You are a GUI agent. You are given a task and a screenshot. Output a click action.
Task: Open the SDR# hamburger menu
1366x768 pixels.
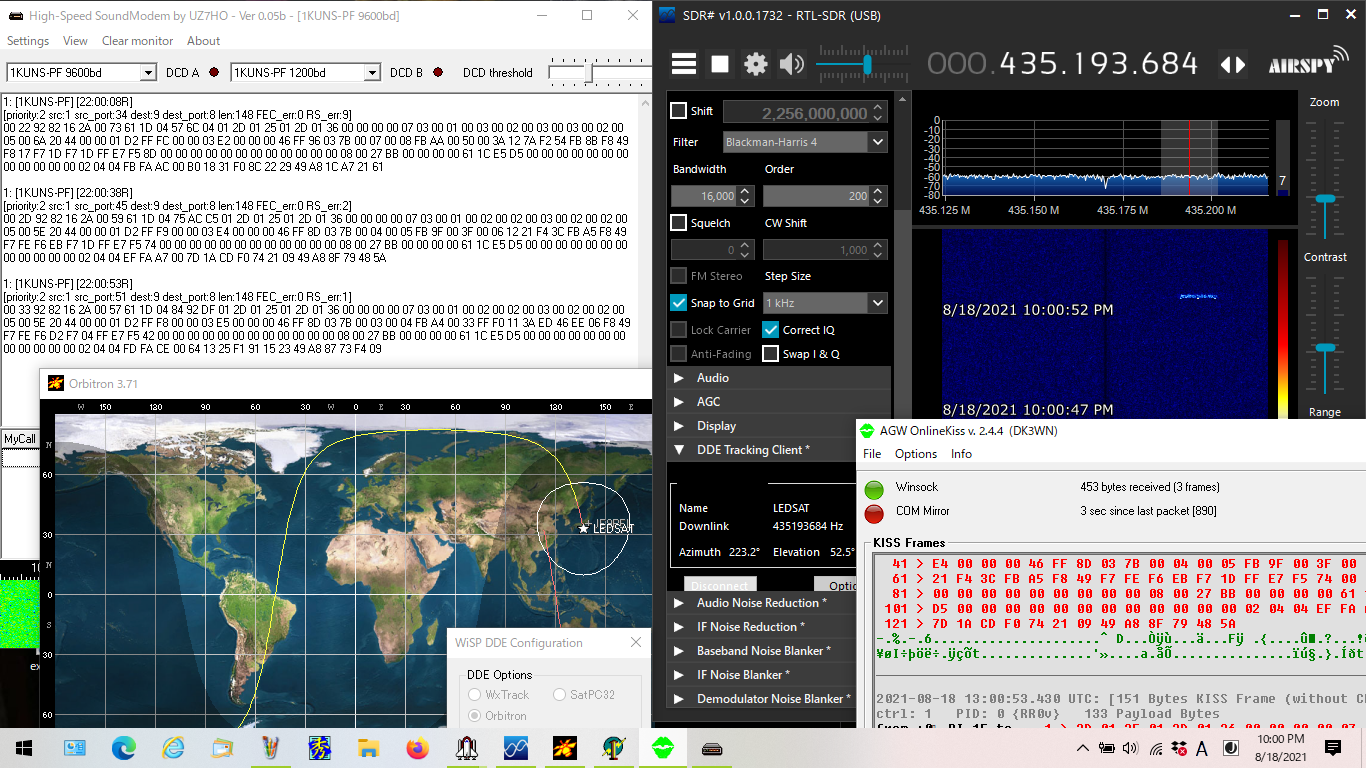click(x=684, y=64)
